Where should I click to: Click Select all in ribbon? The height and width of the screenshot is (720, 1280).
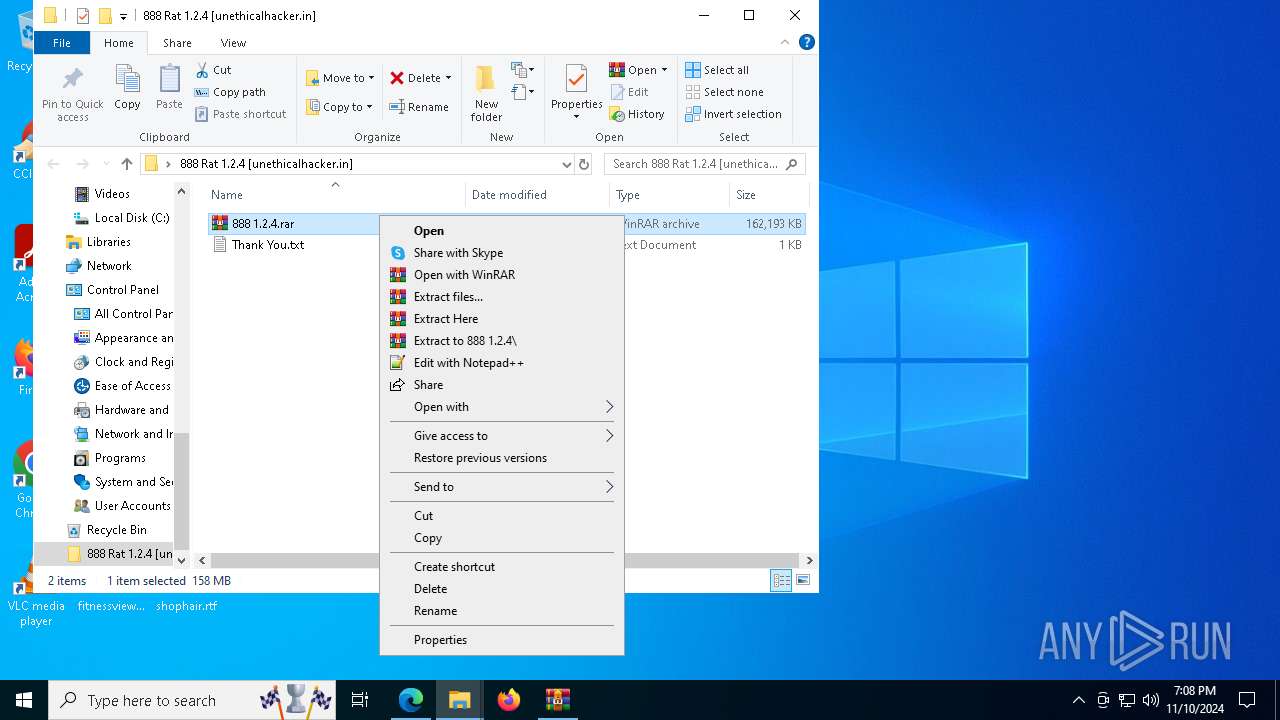(717, 70)
